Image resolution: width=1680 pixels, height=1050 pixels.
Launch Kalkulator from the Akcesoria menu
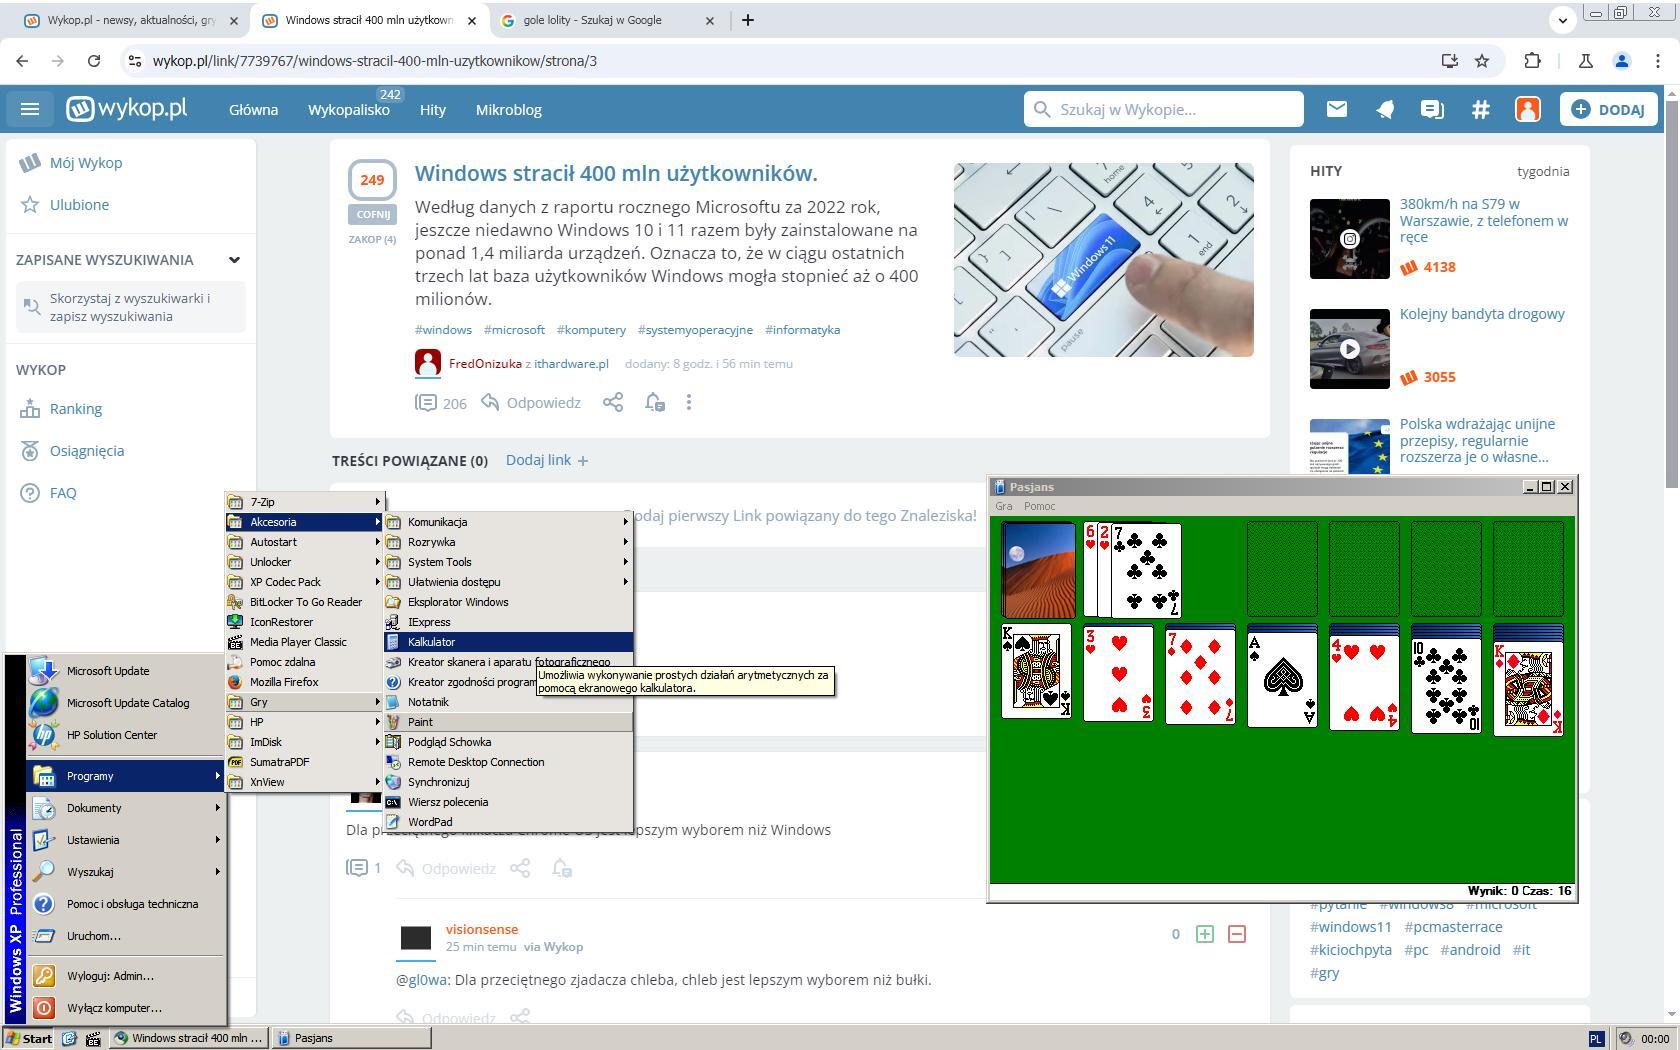(x=432, y=642)
